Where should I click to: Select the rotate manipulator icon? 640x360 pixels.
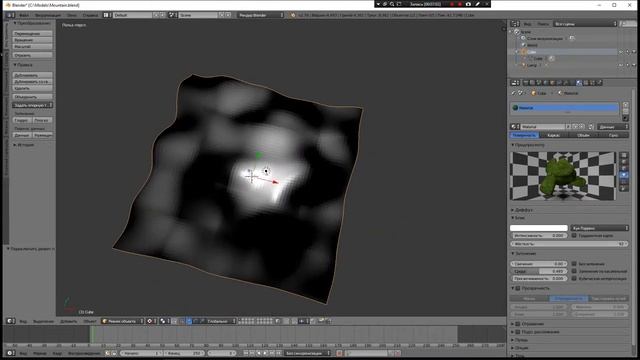click(x=196, y=321)
